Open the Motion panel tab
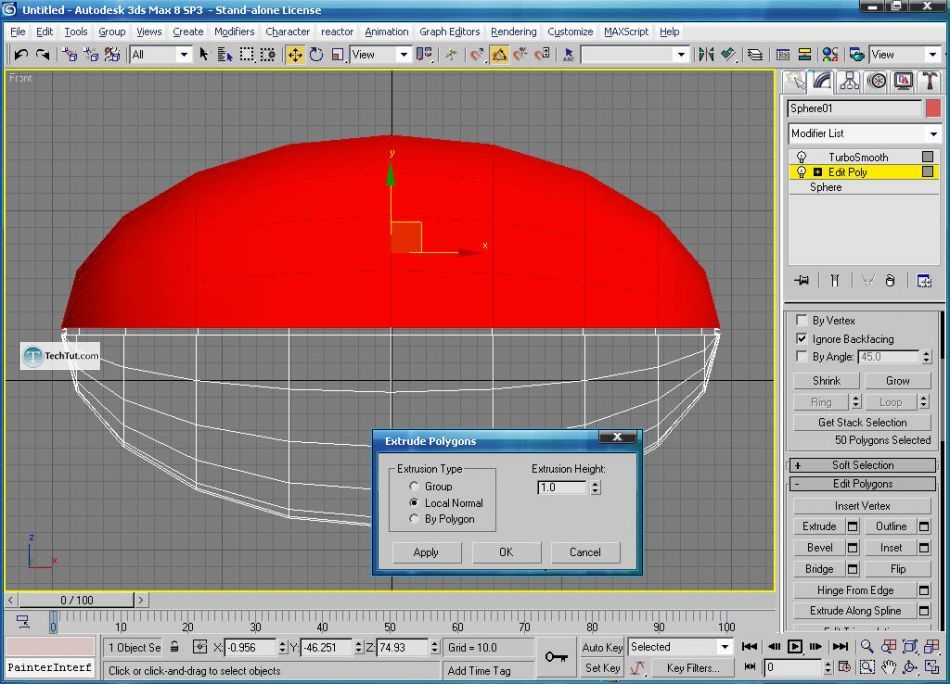Viewport: 950px width, 684px height. (x=877, y=82)
